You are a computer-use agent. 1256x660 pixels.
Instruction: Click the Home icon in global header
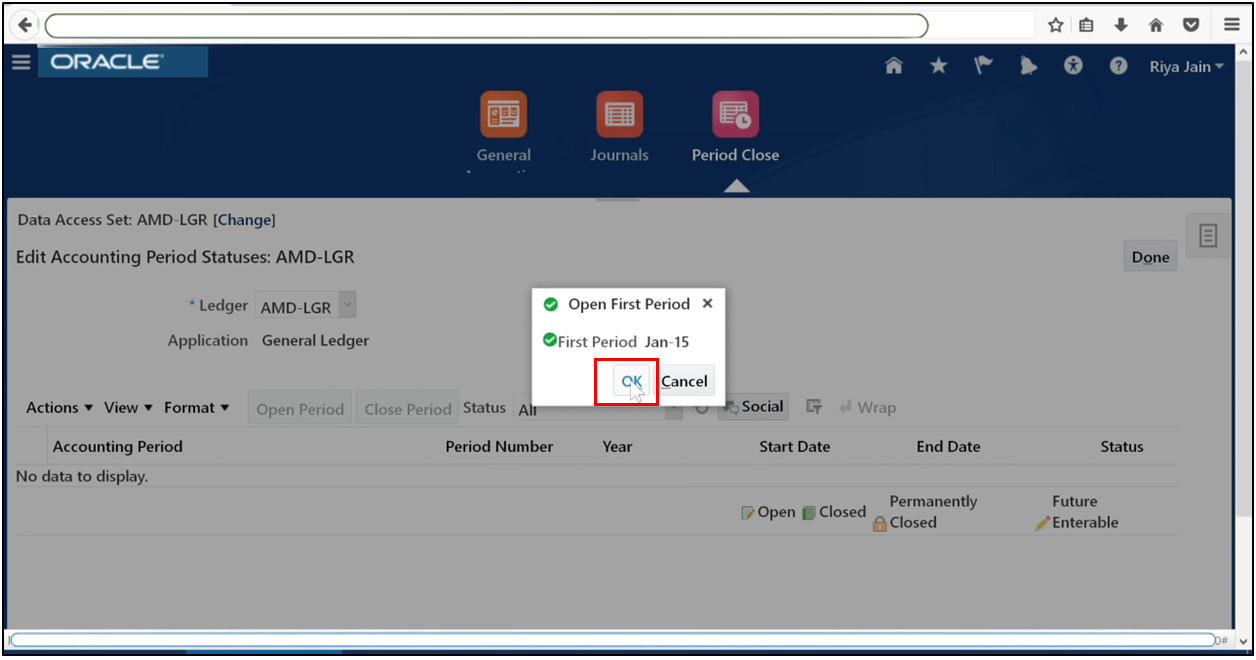click(893, 66)
